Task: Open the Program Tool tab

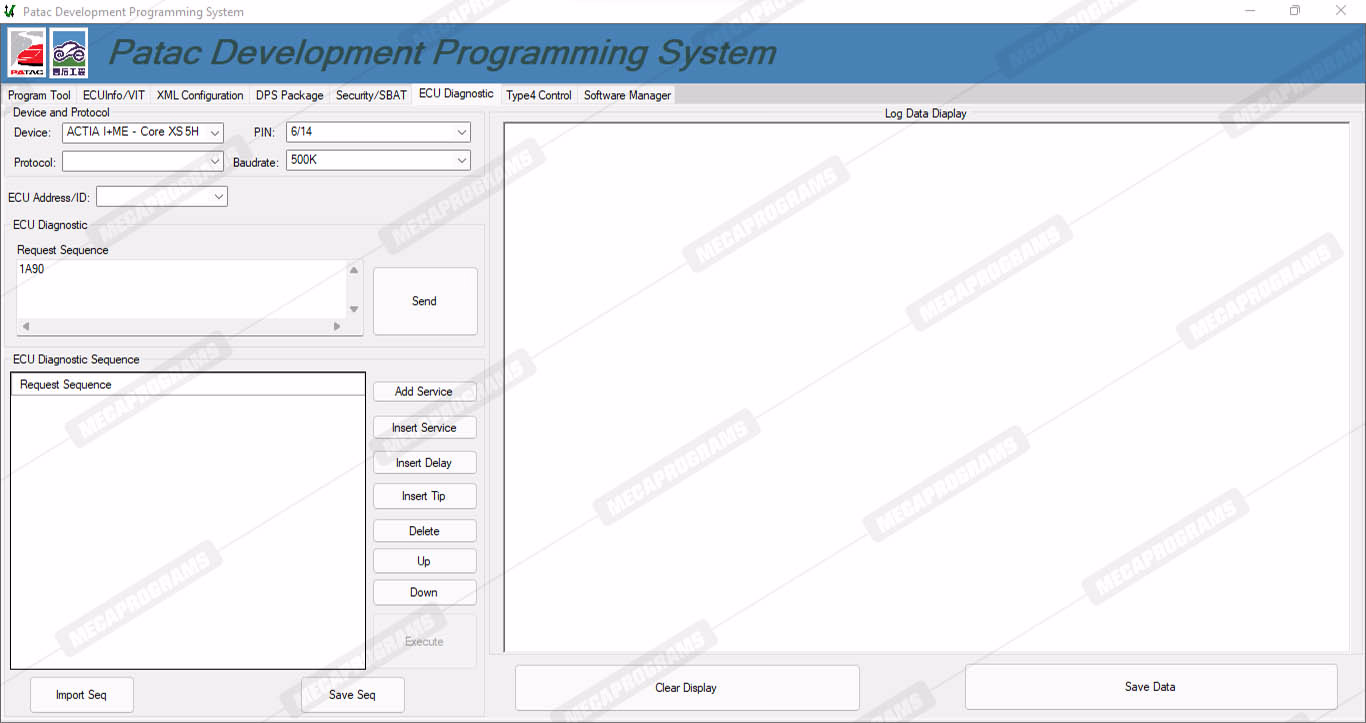Action: pos(40,95)
